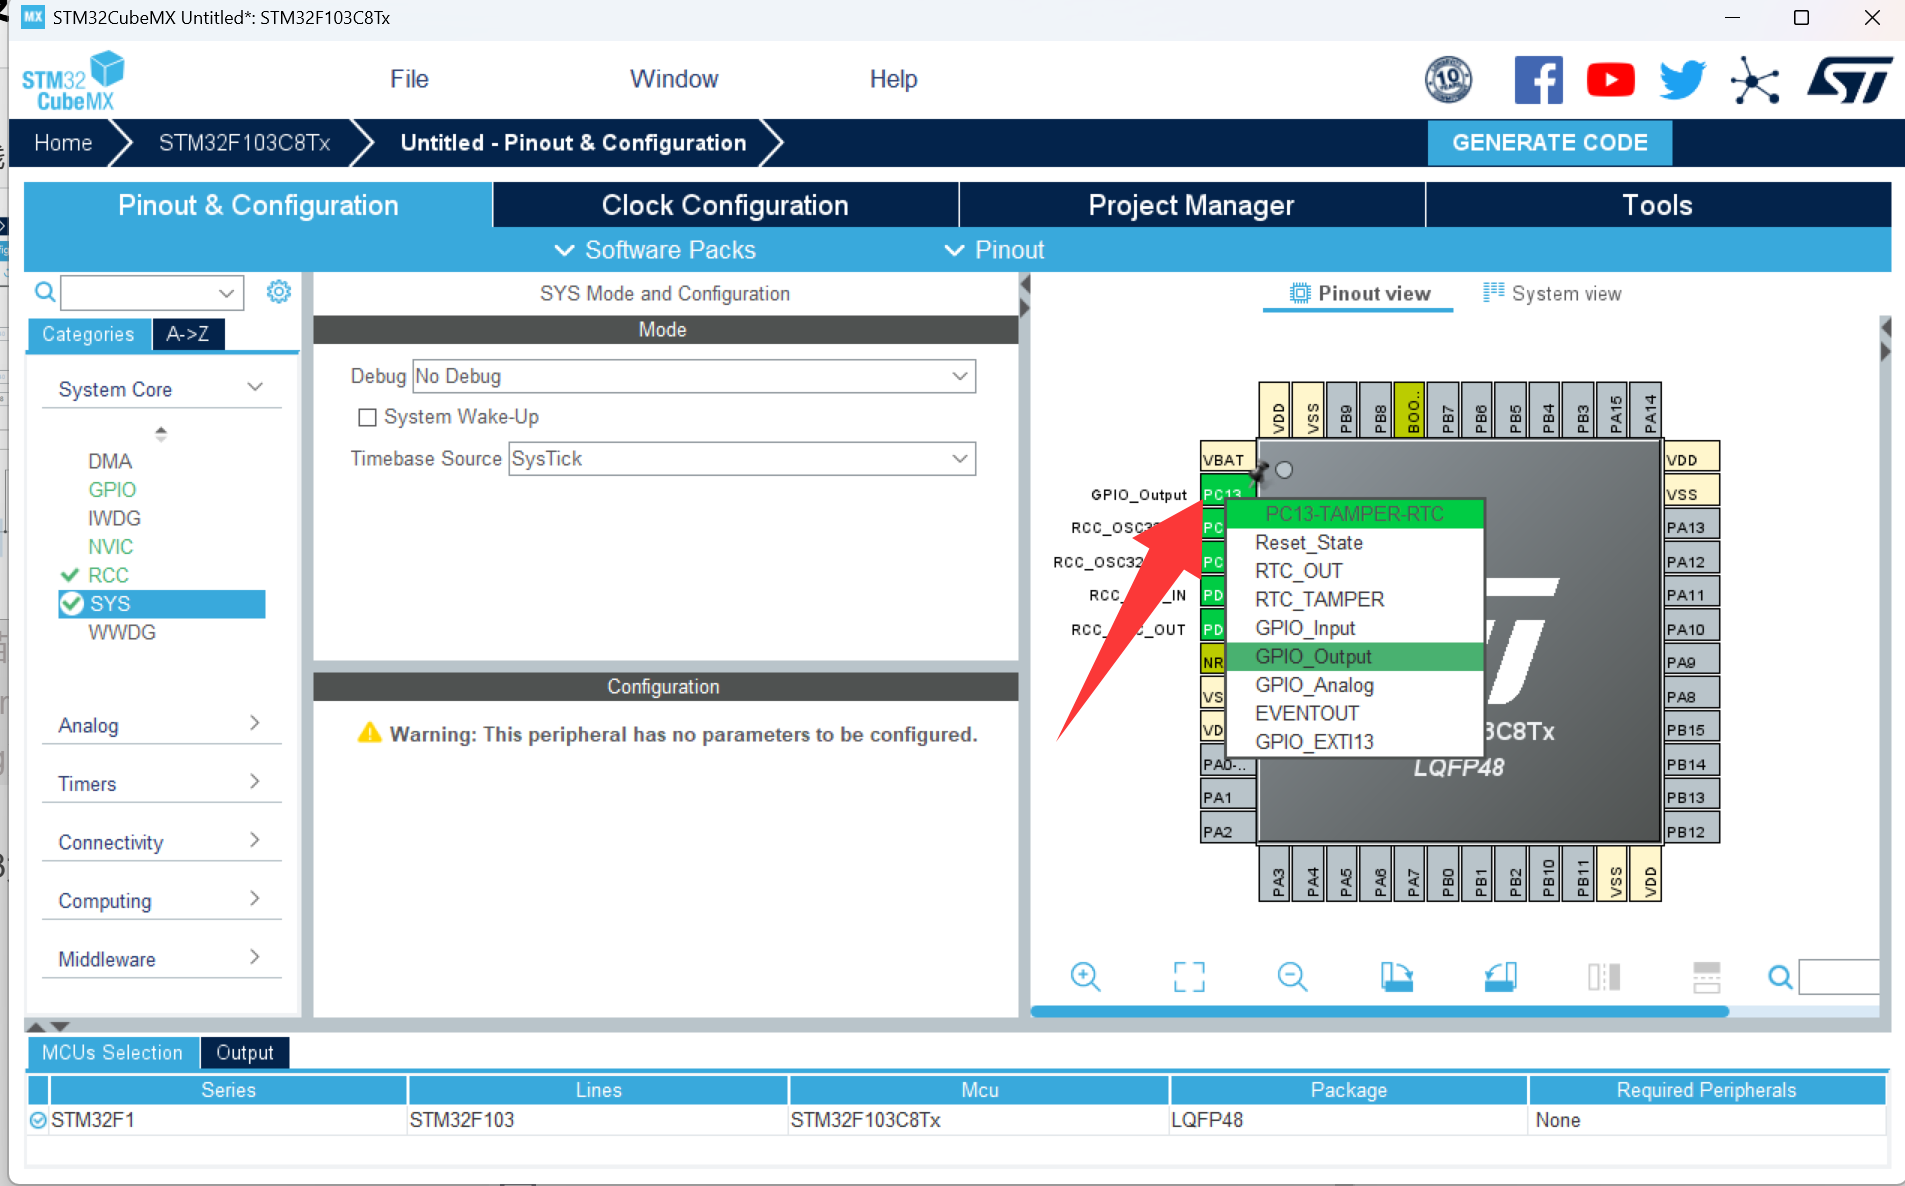Image resolution: width=1905 pixels, height=1186 pixels.
Task: Rotate the chip counter-clockwise
Action: 1500,976
